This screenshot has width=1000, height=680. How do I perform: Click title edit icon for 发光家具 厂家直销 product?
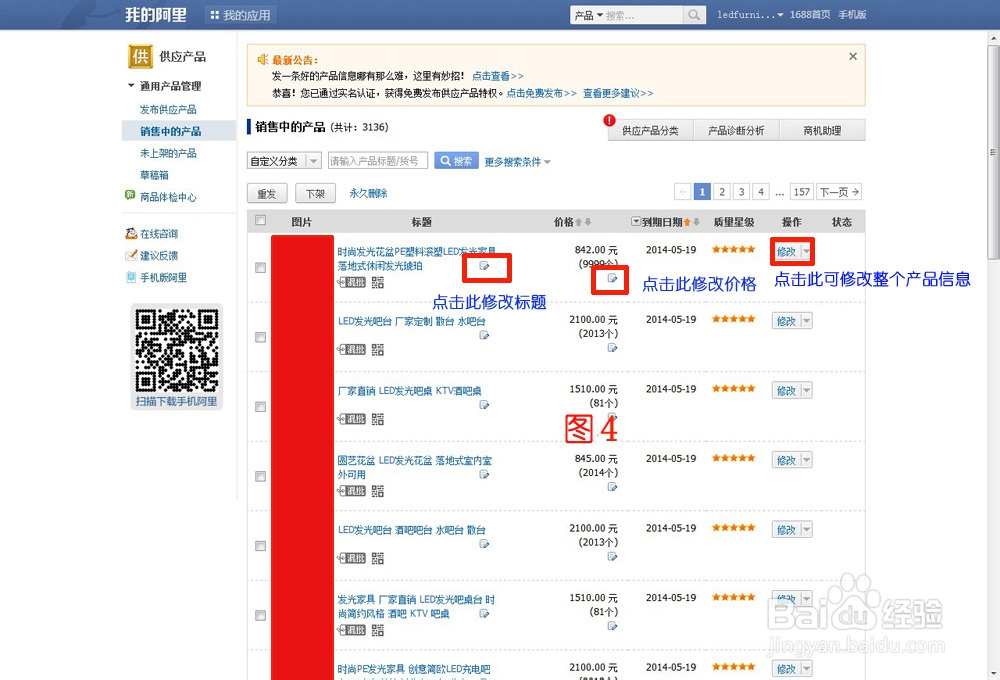point(485,613)
